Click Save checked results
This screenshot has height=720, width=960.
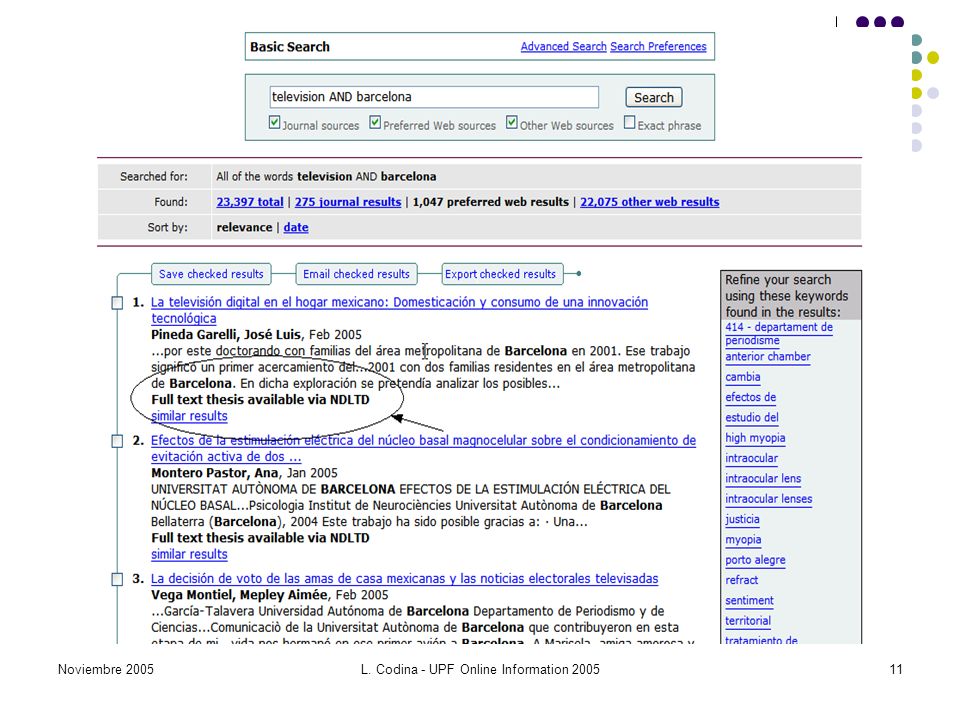click(211, 274)
